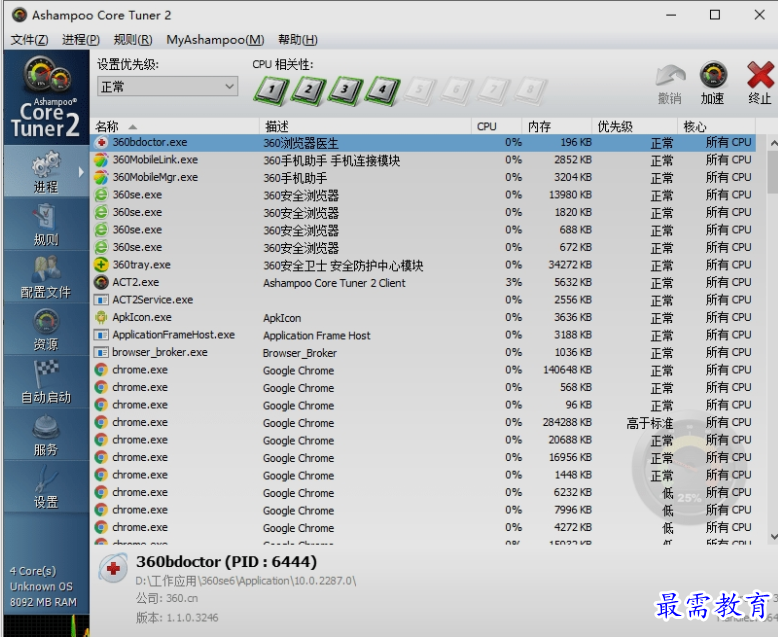Open the 帮助(H) menu

click(x=298, y=40)
